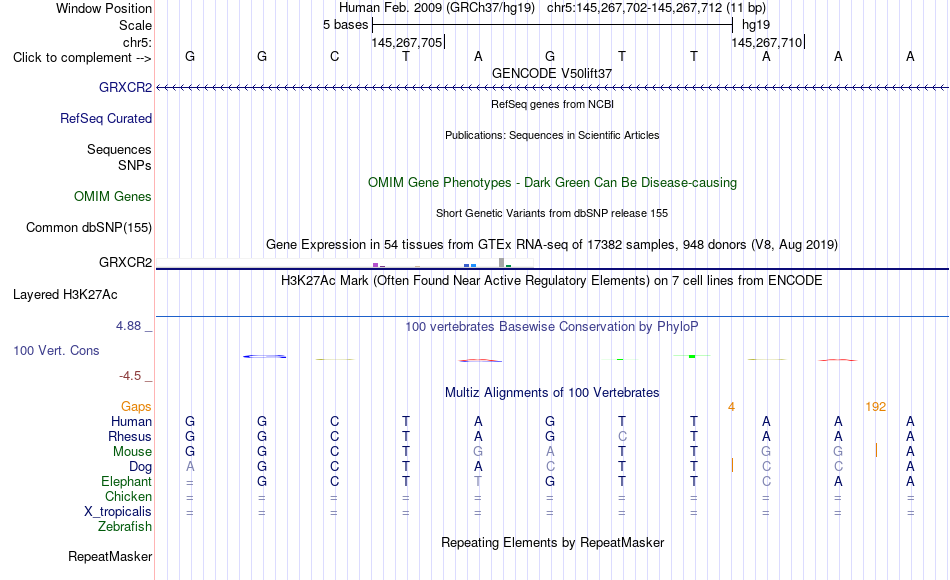Screen dimensions: 950x580
Task: Click the Elephant species label
Action: pos(127,481)
